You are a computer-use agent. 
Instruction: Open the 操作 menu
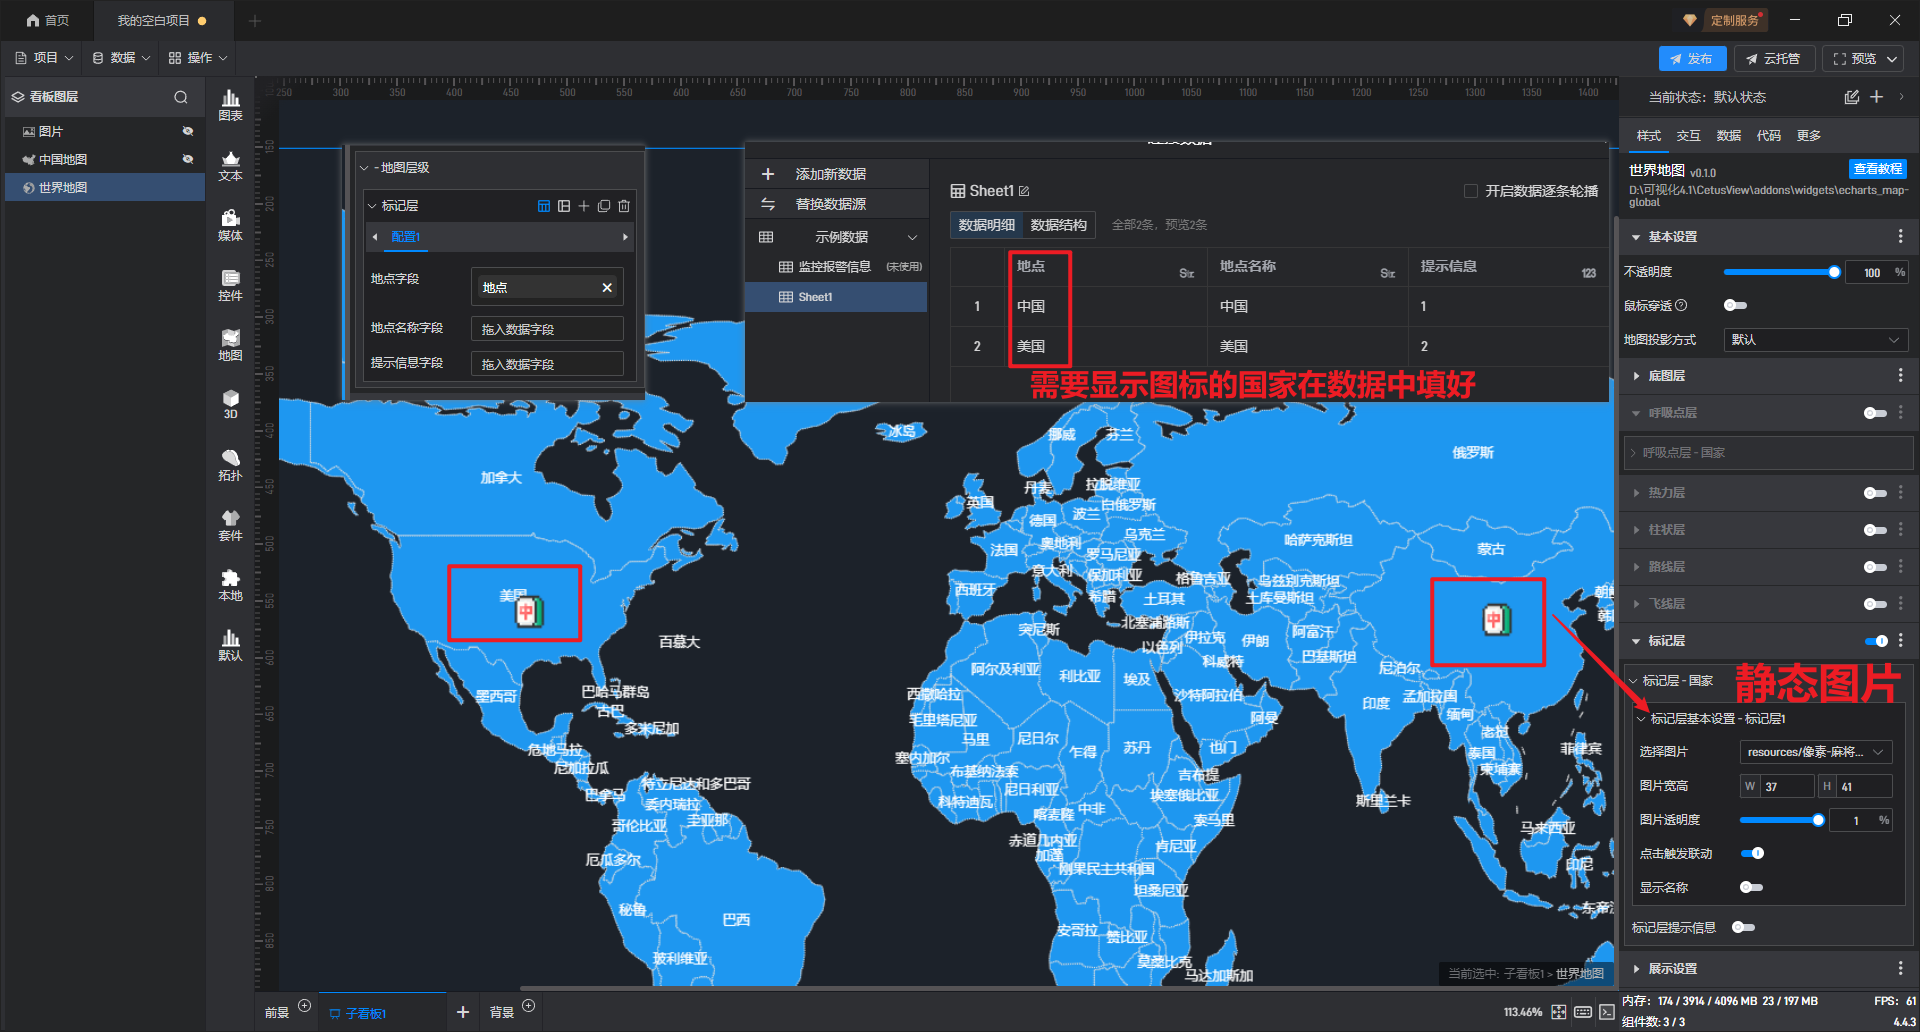coord(198,58)
